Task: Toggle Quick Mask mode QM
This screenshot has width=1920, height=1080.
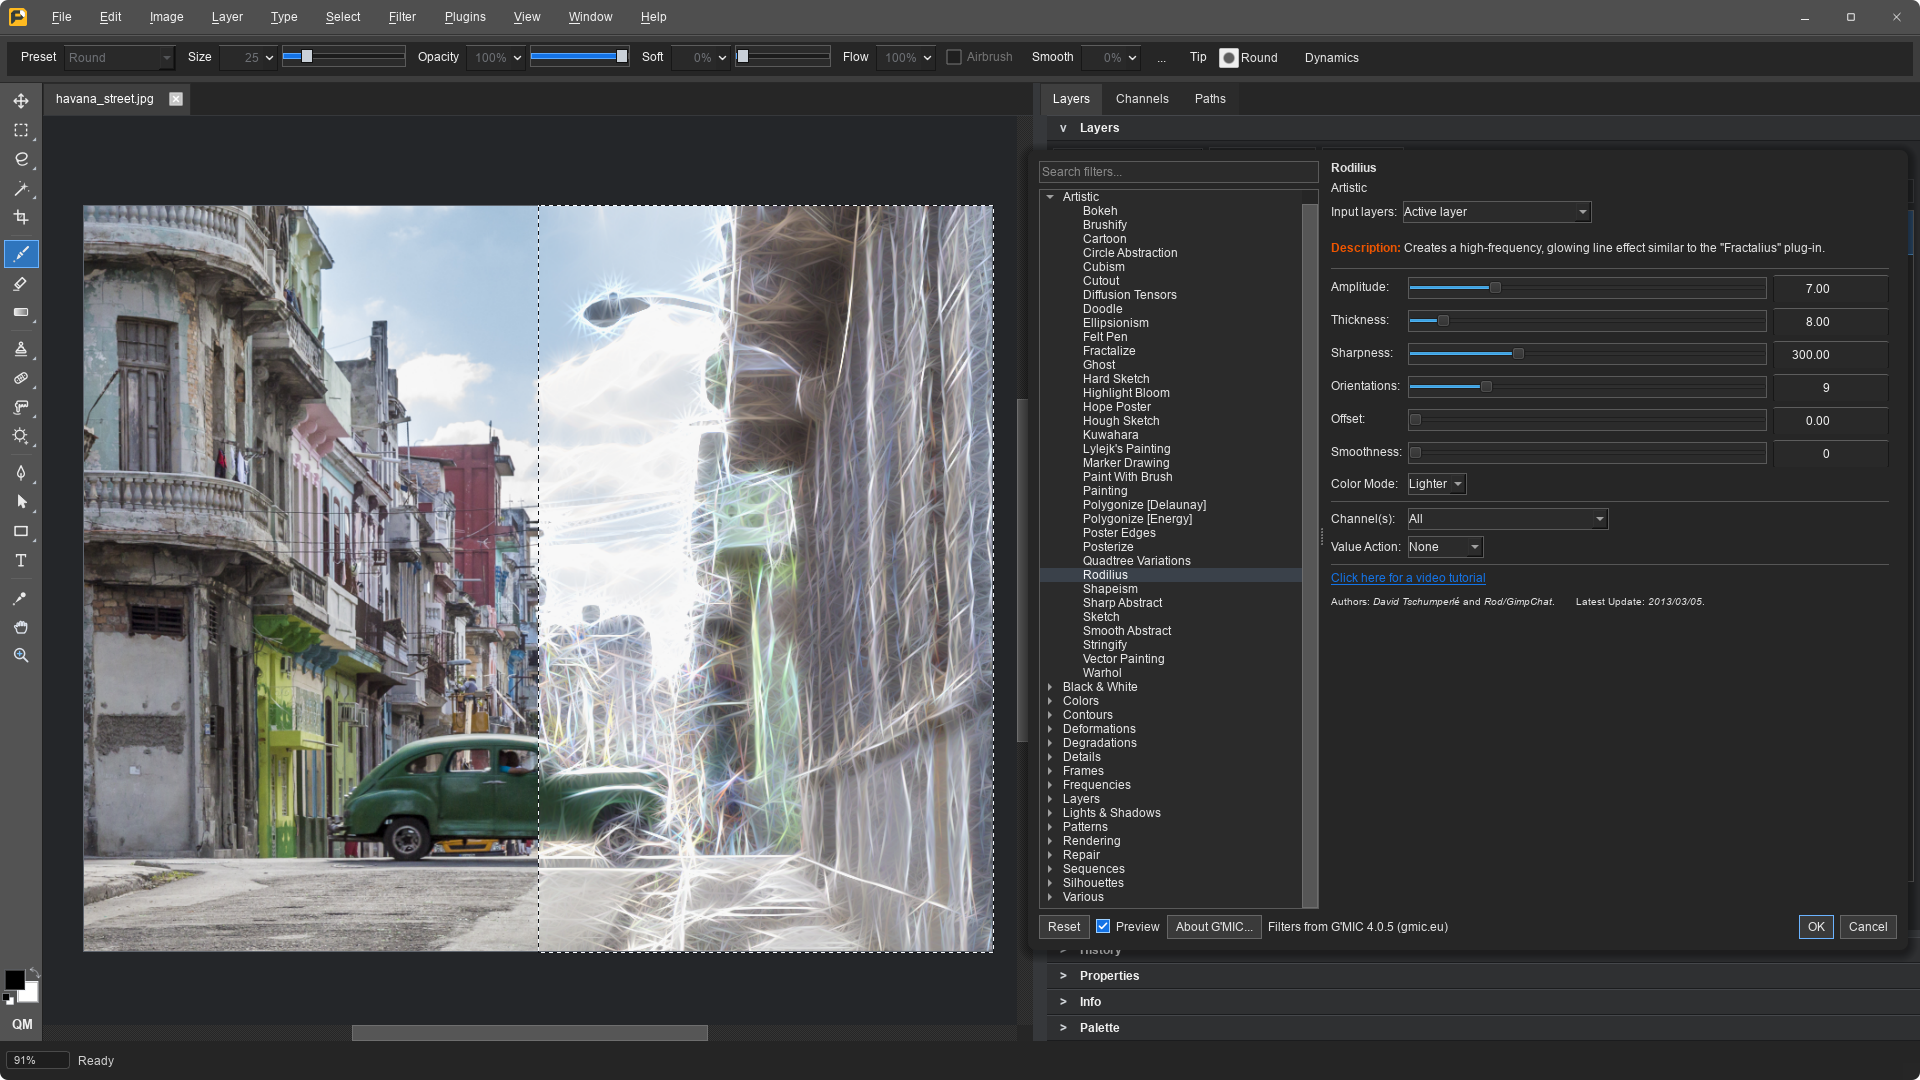Action: pos(22,1024)
